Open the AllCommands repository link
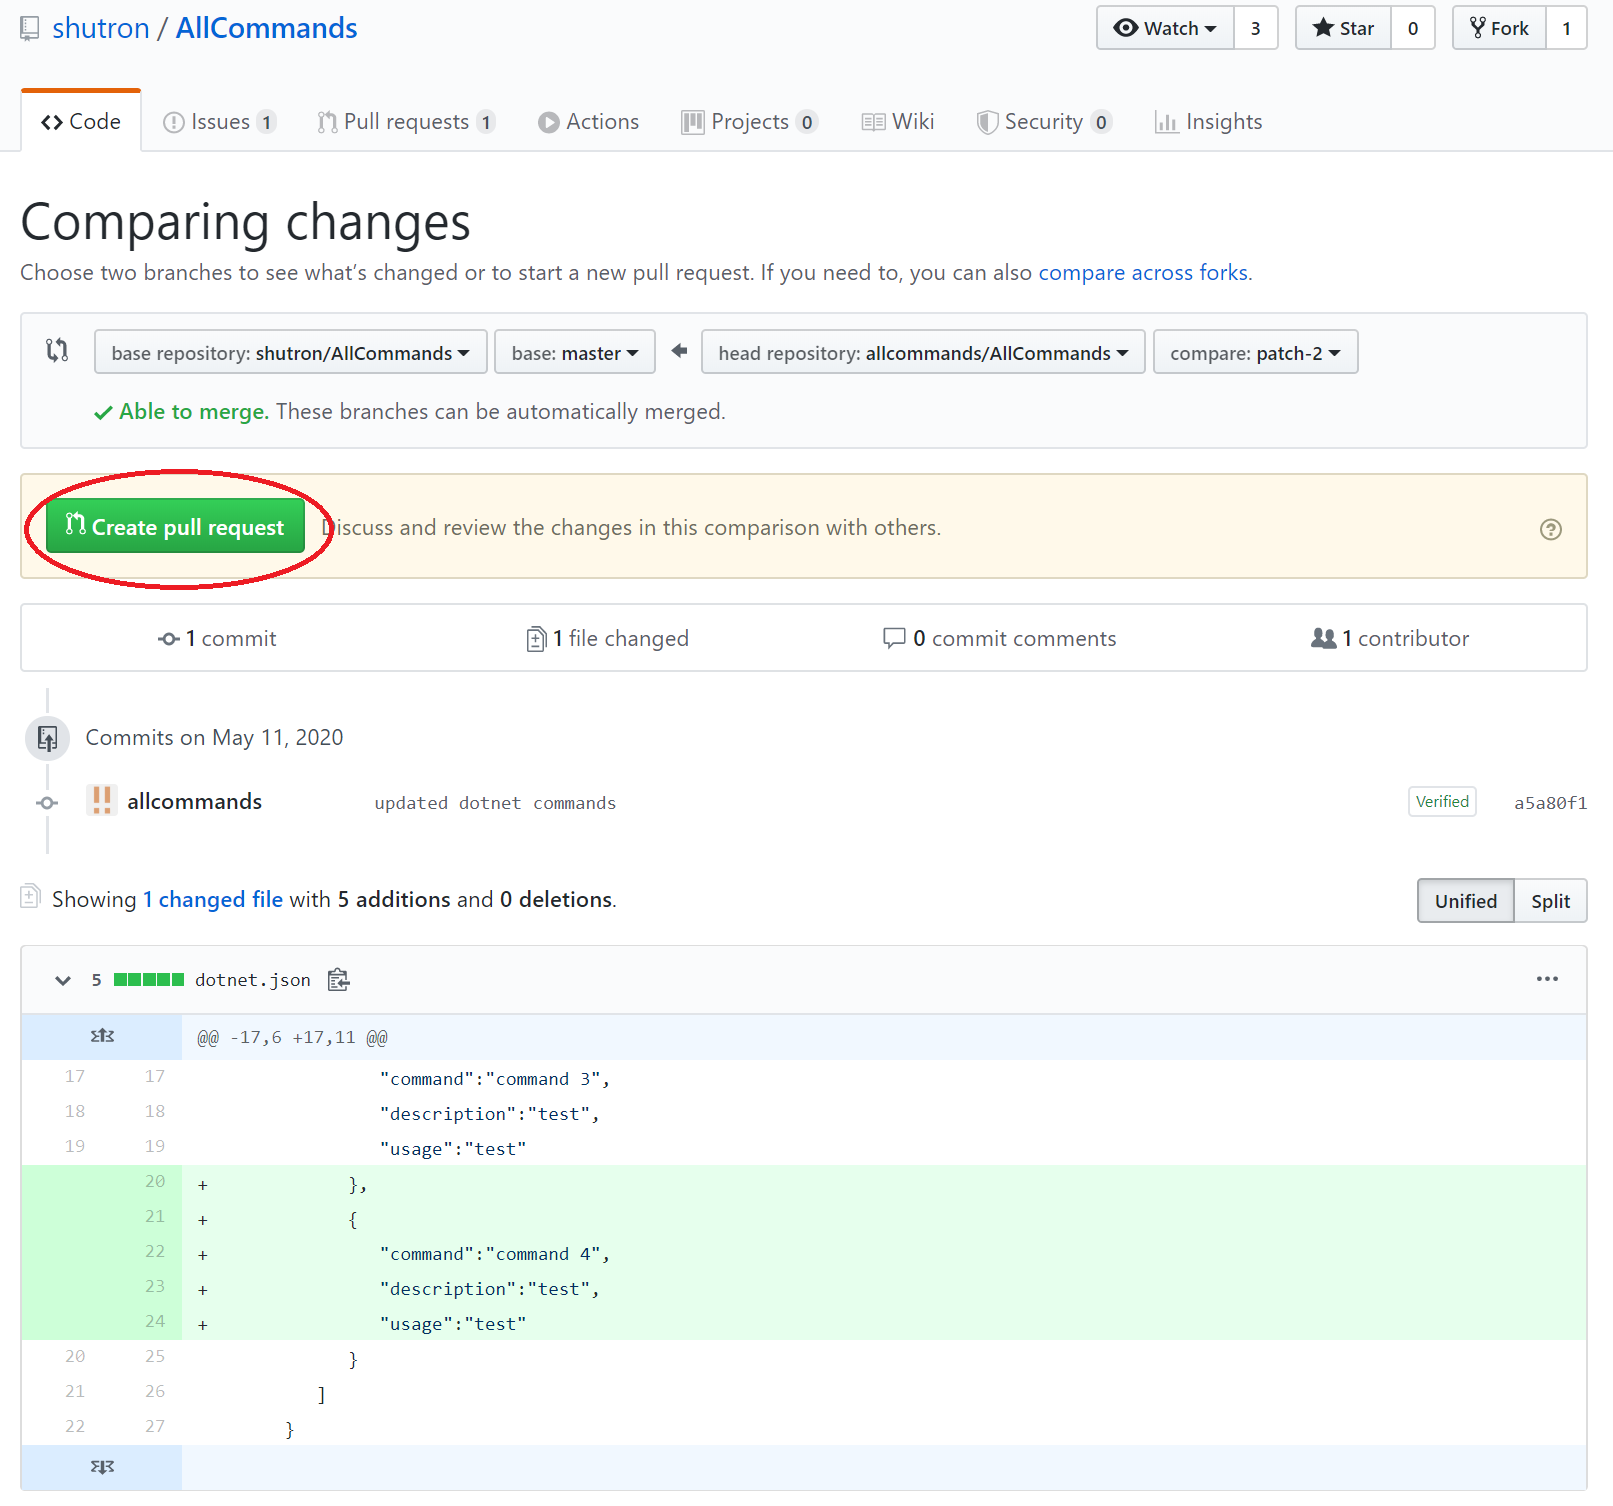The width and height of the screenshot is (1613, 1506). coord(266,28)
